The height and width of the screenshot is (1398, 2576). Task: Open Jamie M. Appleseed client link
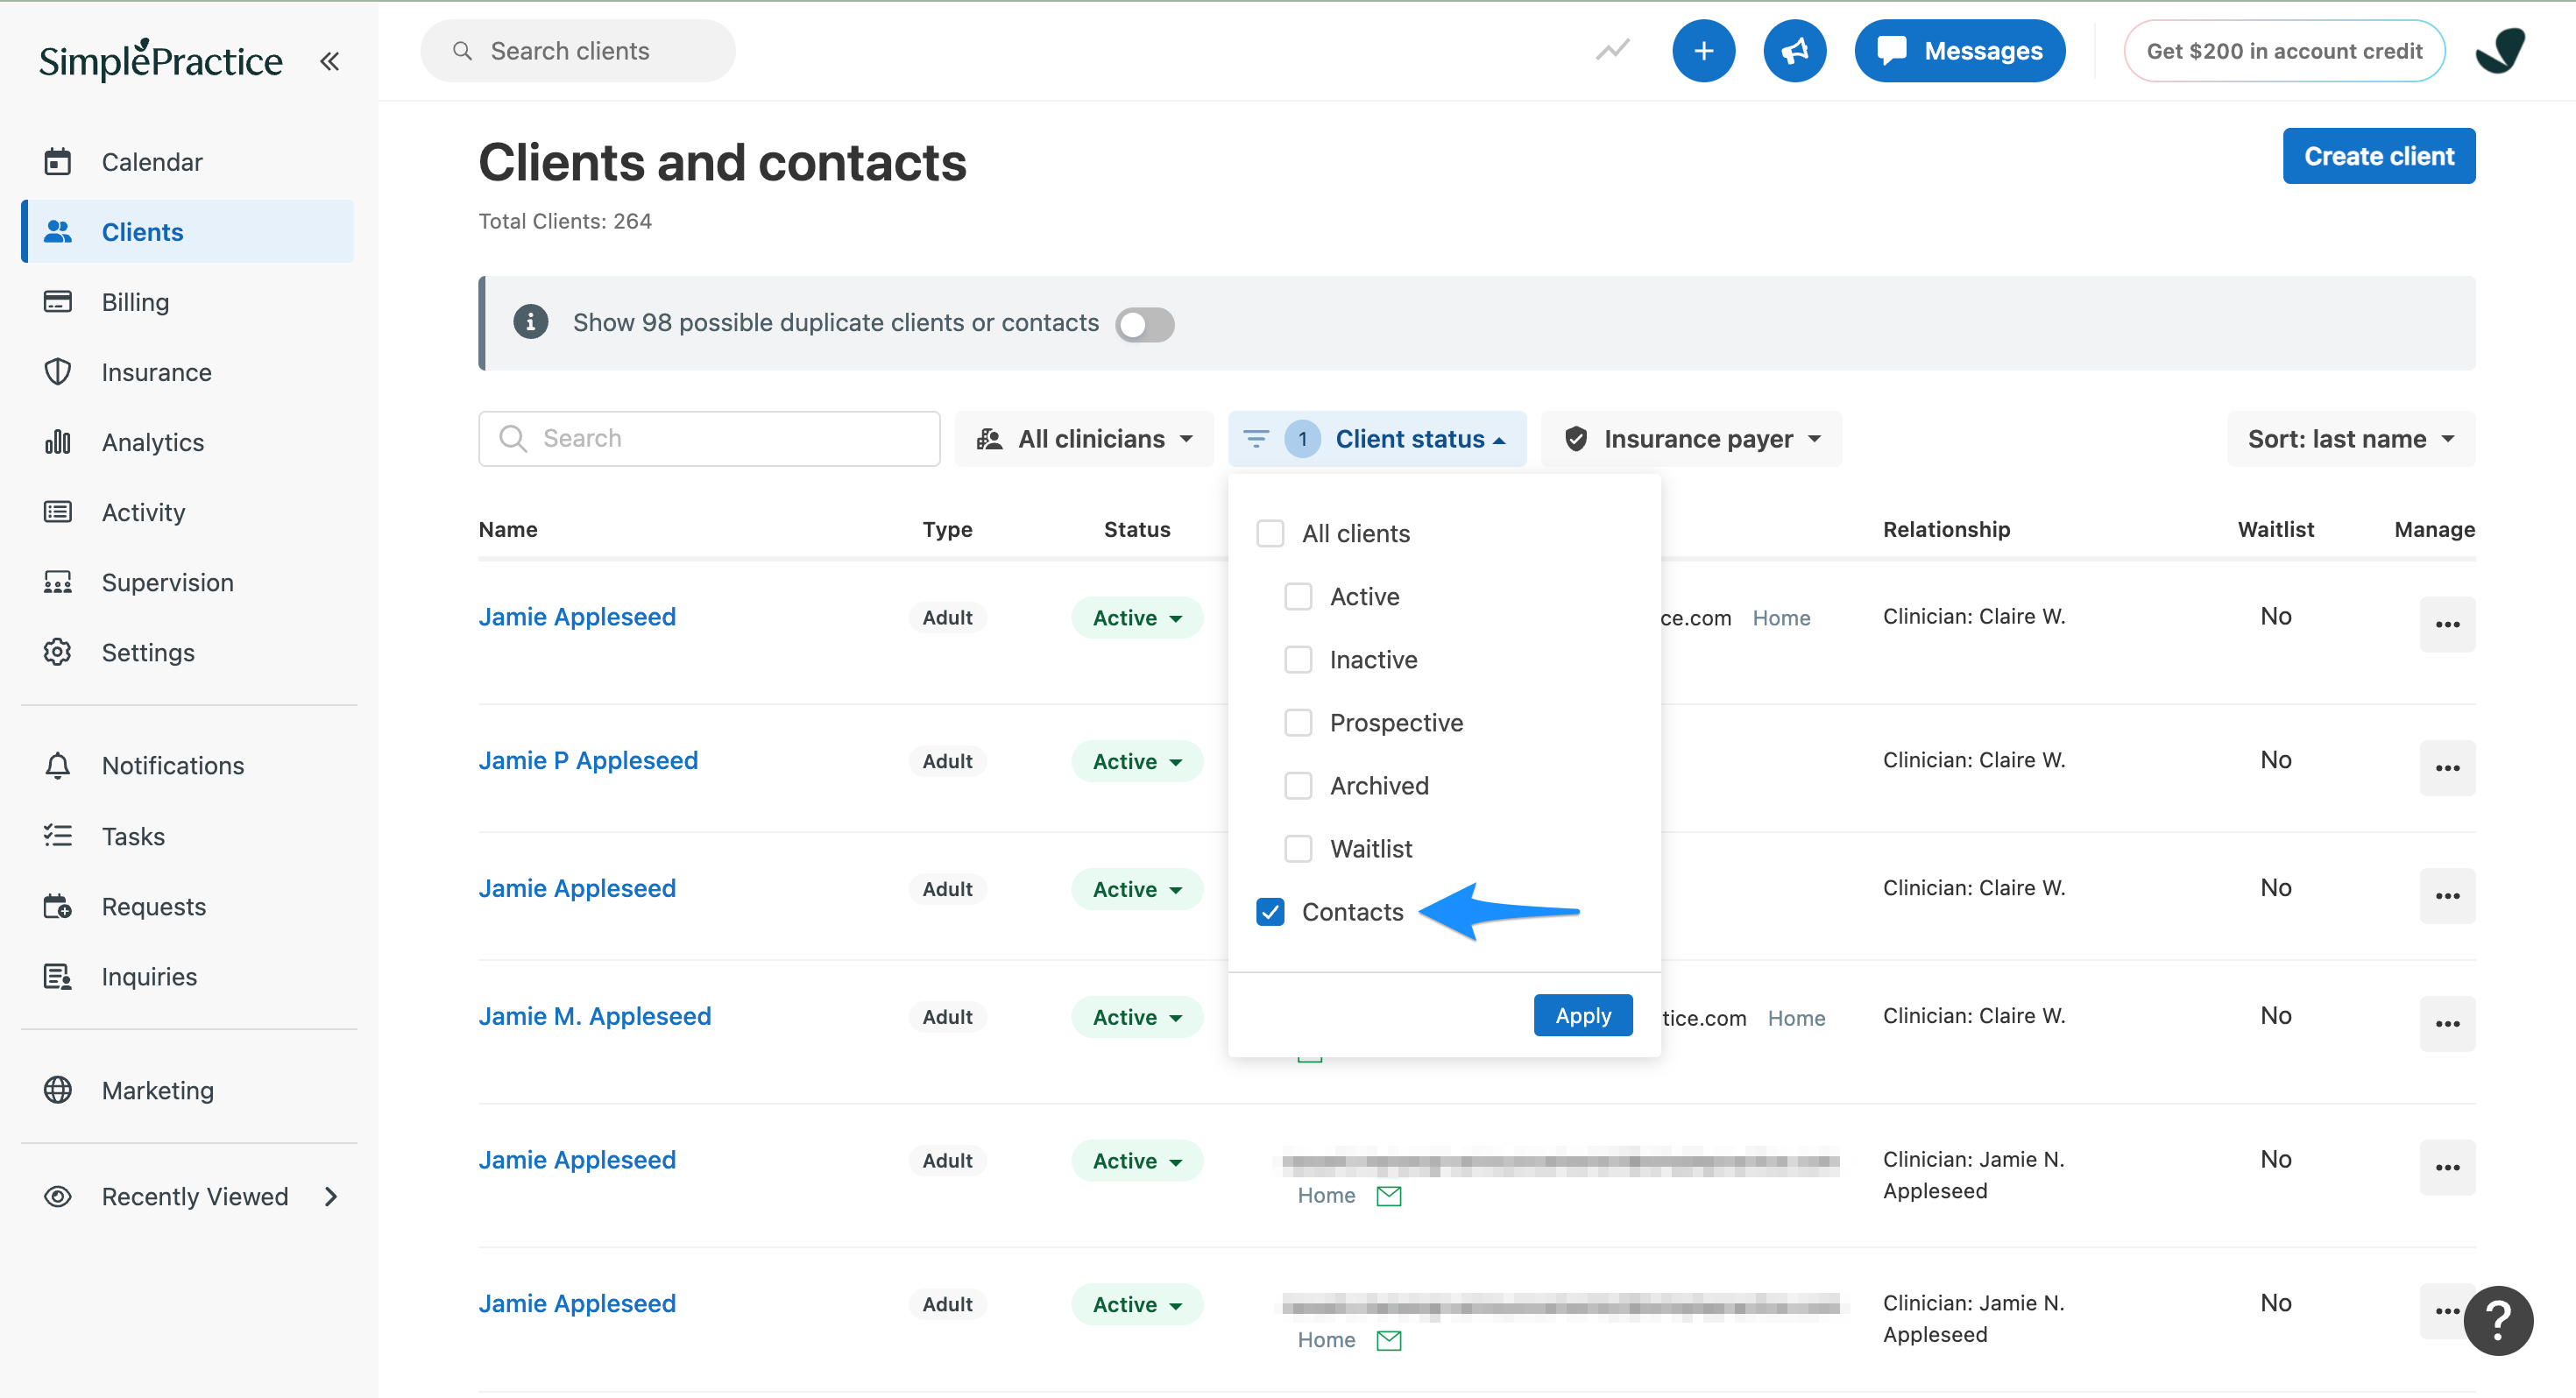point(595,1016)
